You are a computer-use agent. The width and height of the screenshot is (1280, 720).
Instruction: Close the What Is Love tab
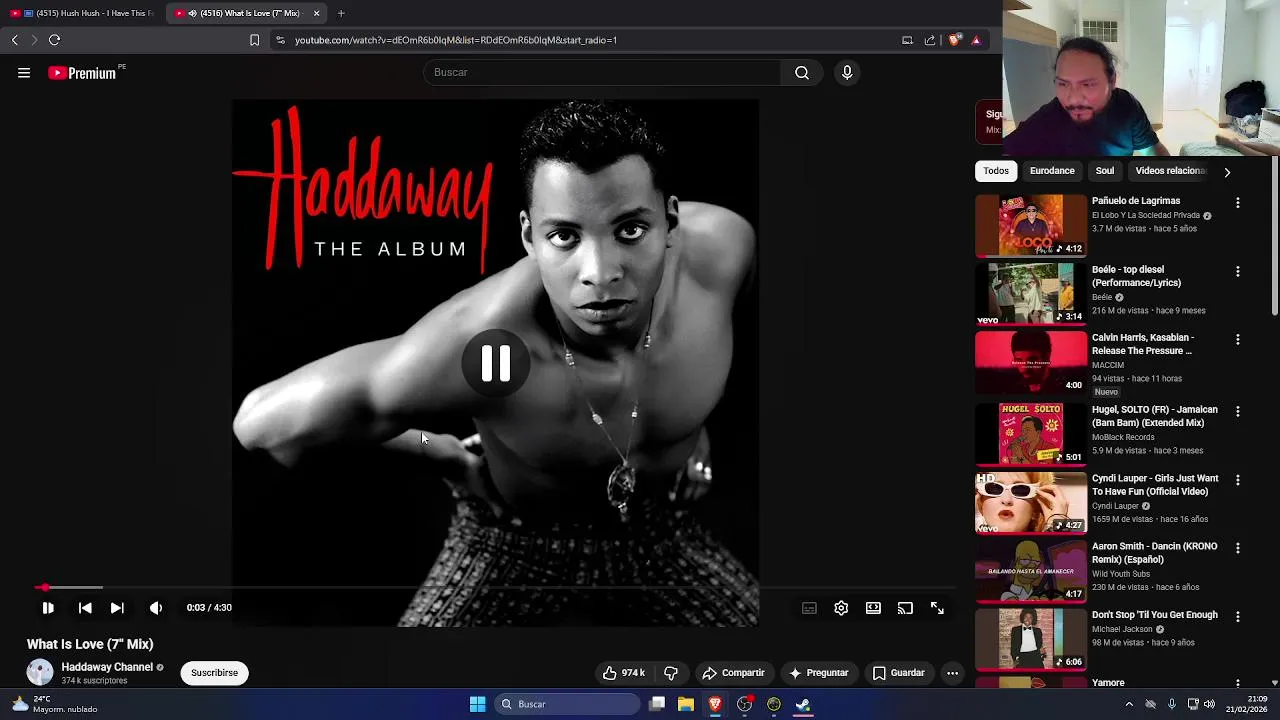coord(316,13)
